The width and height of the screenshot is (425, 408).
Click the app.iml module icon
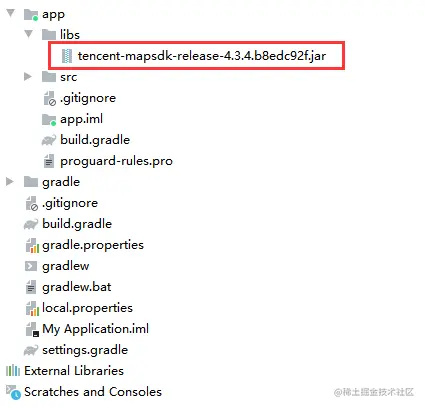click(x=49, y=120)
